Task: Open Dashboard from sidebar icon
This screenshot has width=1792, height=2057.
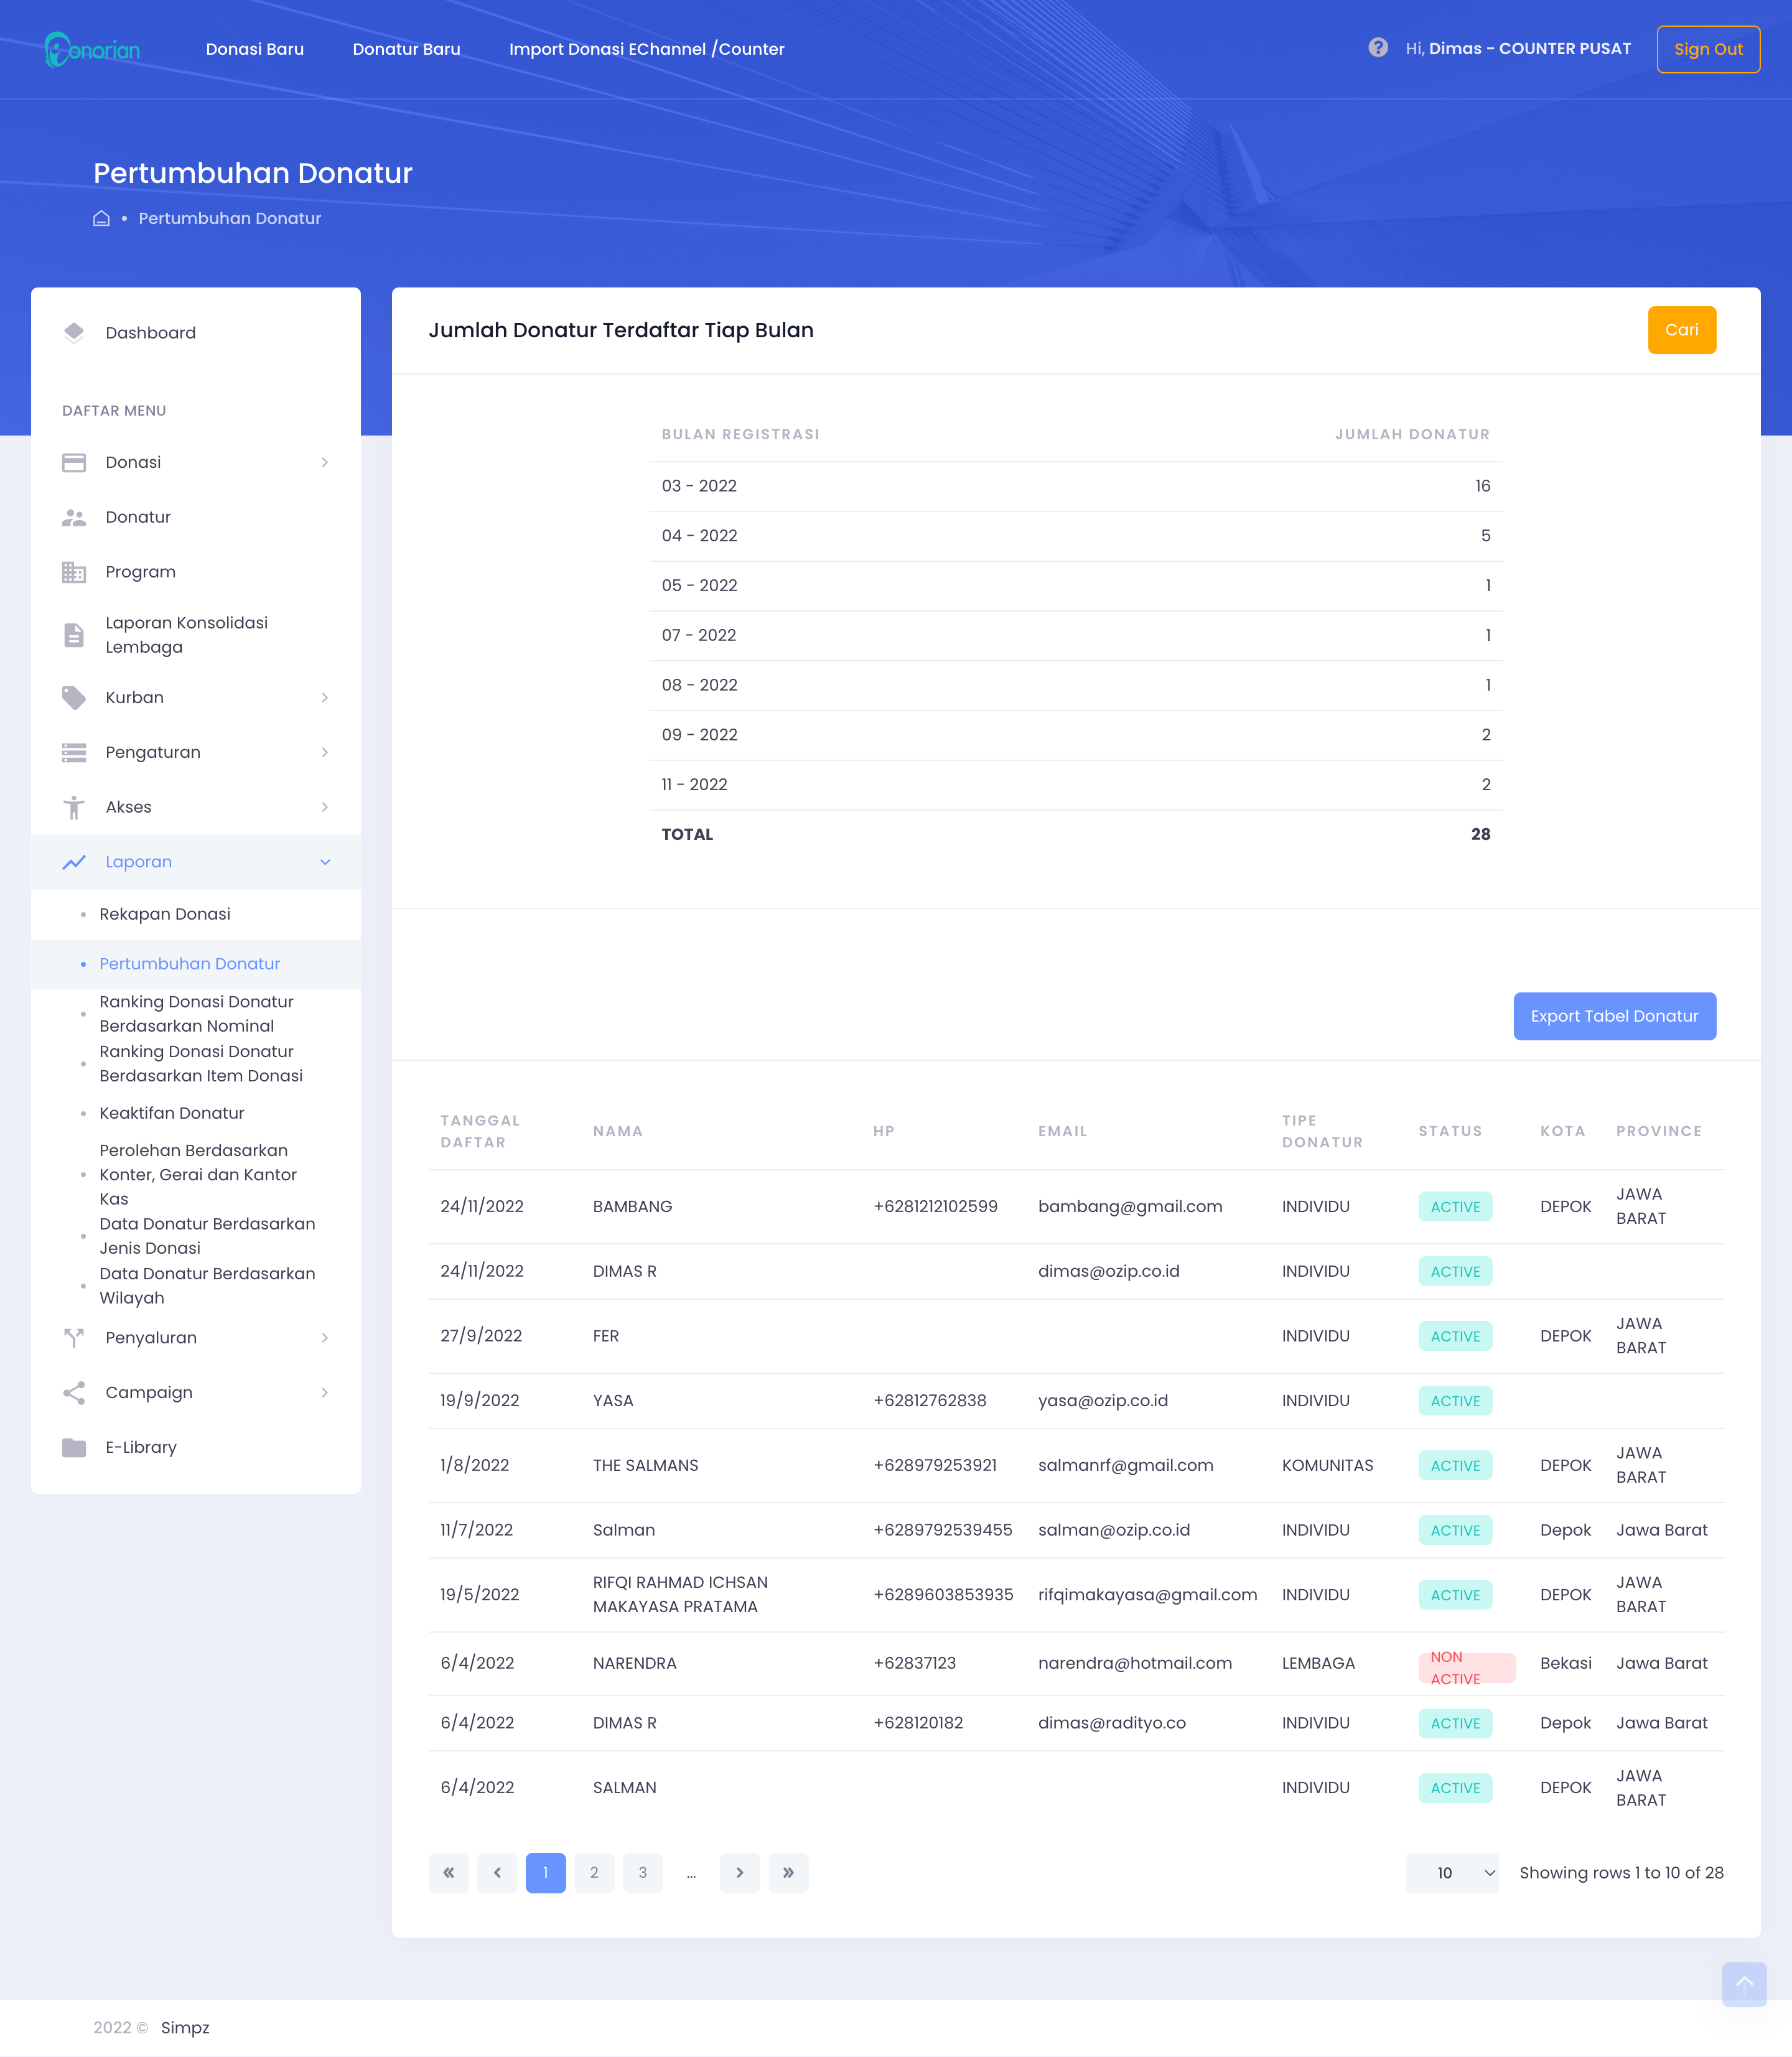Action: coord(74,333)
